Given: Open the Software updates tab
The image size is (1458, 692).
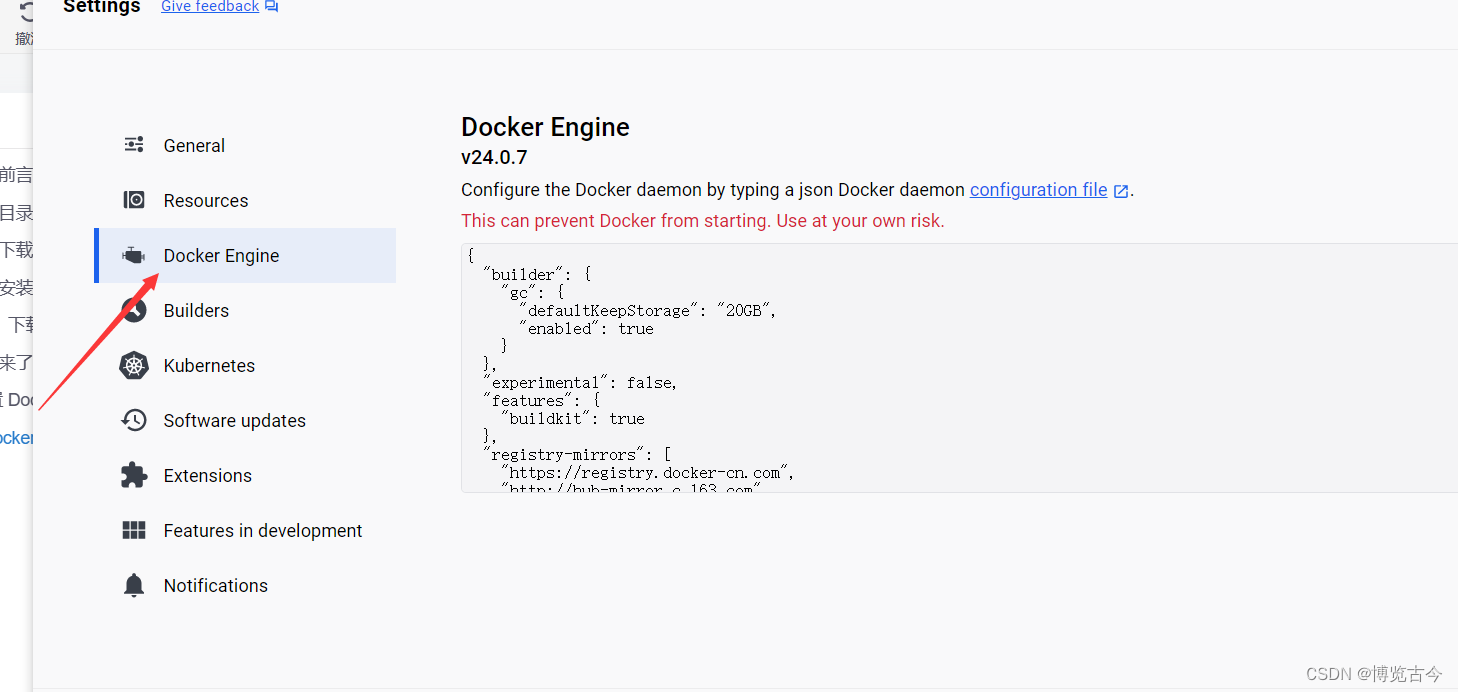Looking at the screenshot, I should [x=245, y=420].
